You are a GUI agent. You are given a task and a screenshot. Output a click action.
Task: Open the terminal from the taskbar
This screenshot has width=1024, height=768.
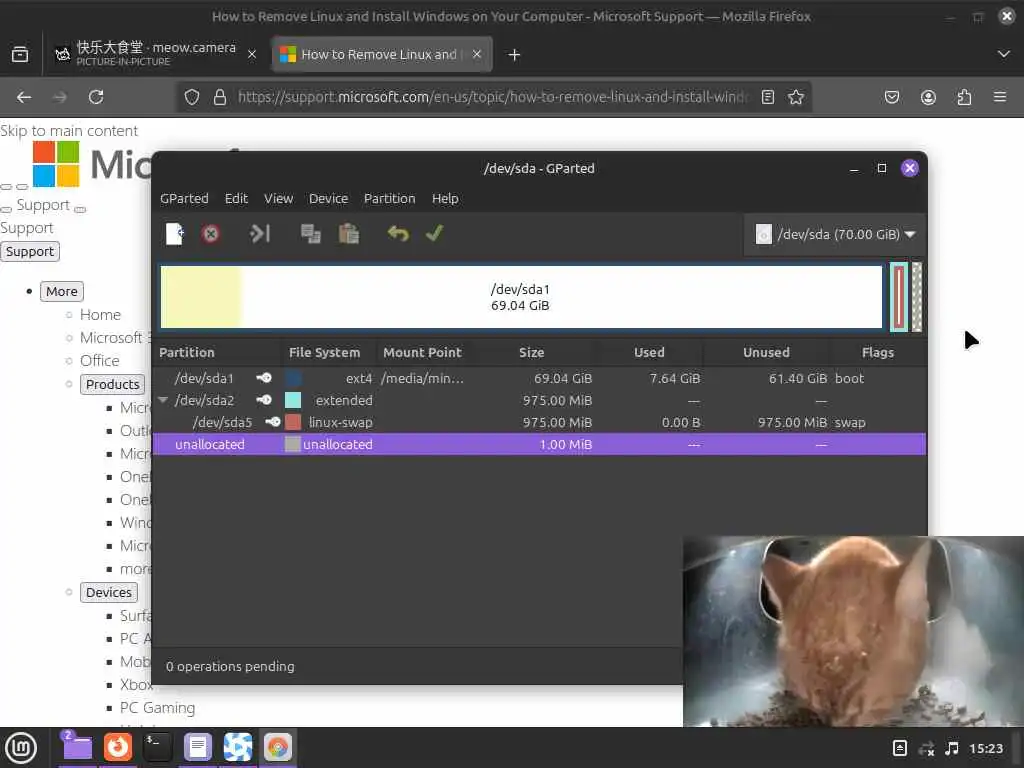(x=157, y=746)
